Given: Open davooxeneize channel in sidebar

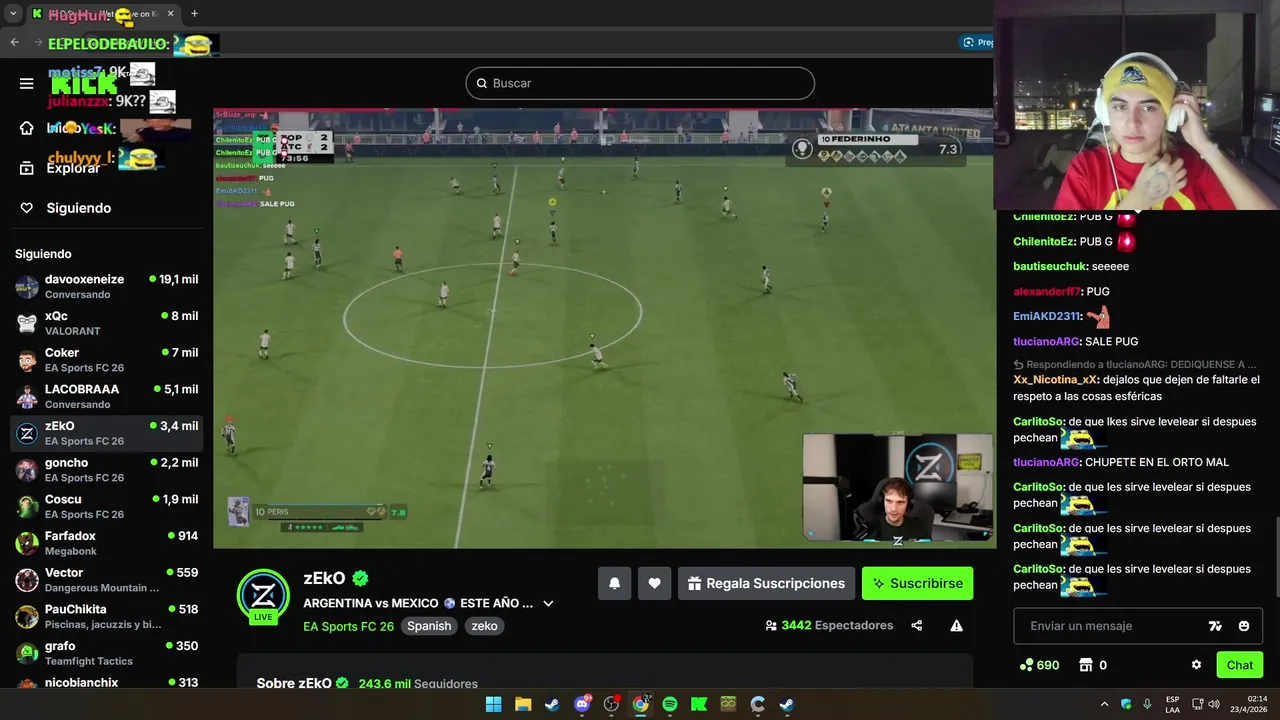Looking at the screenshot, I should click(106, 287).
